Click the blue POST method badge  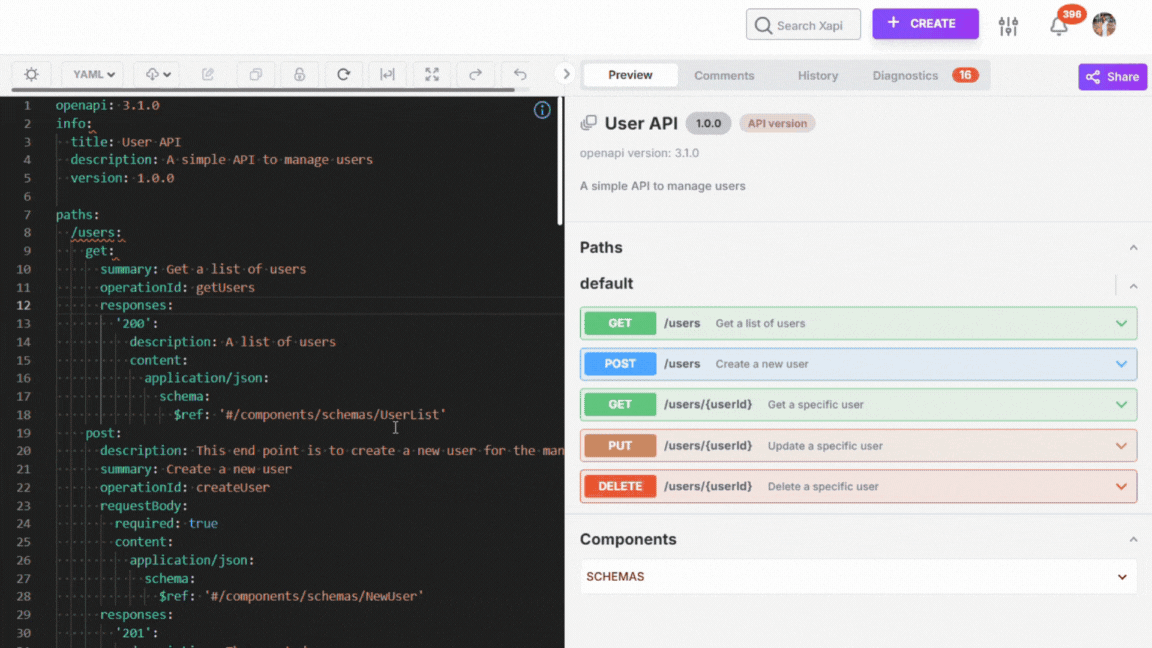click(x=620, y=364)
